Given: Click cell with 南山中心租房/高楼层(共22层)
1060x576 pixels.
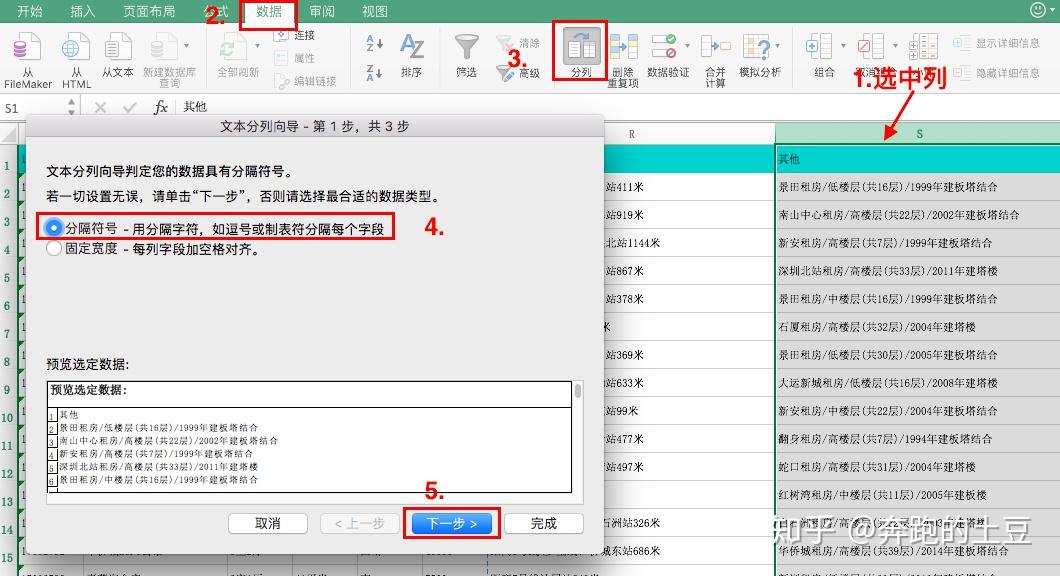Looking at the screenshot, I should click(x=918, y=215).
